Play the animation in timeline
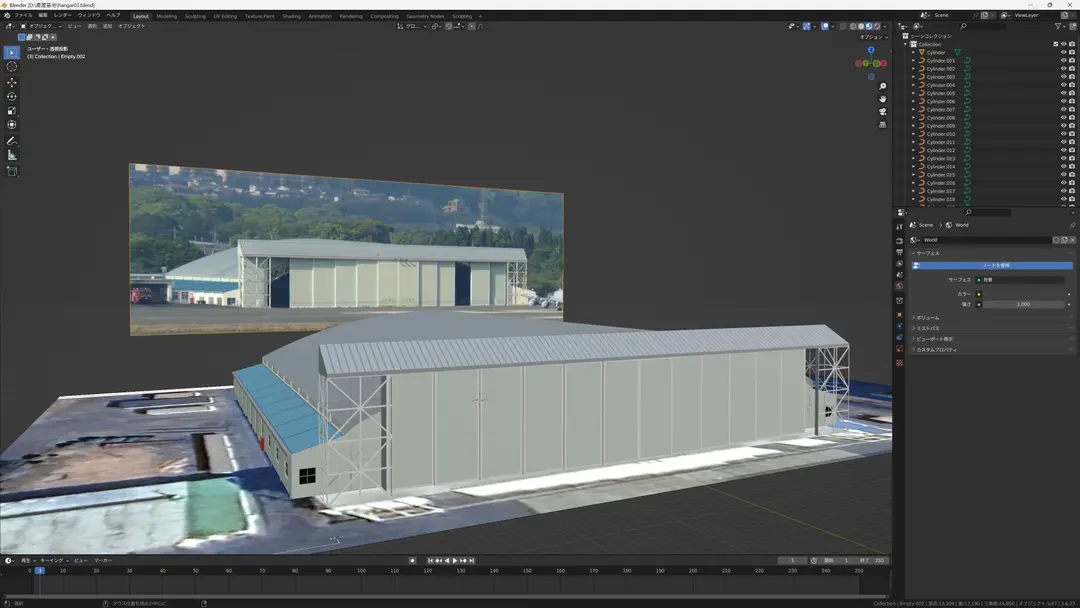1080x608 pixels. (x=455, y=560)
